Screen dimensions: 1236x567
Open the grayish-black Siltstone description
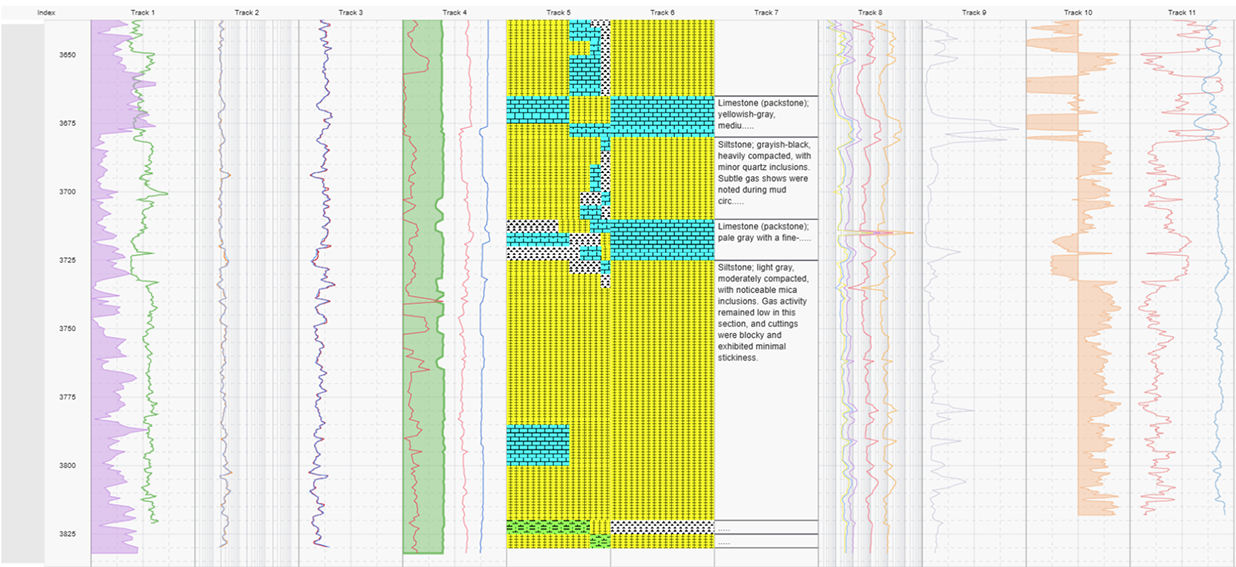[766, 178]
